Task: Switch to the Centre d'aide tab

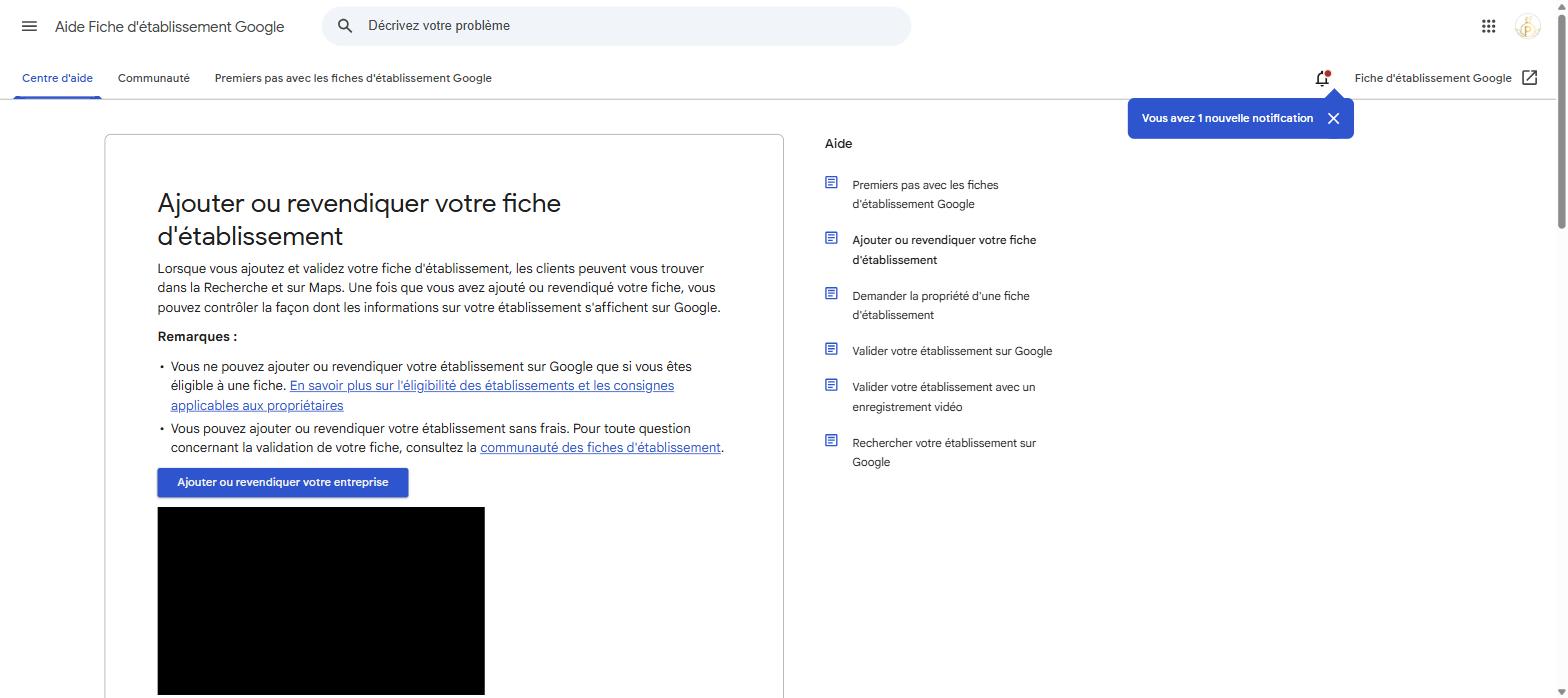Action: click(57, 78)
